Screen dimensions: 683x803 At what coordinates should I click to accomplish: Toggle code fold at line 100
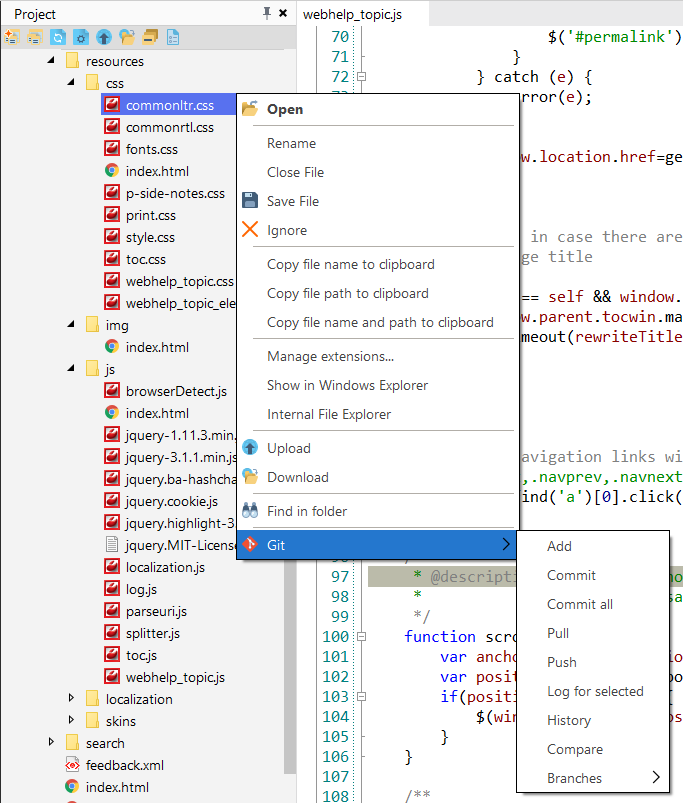361,637
